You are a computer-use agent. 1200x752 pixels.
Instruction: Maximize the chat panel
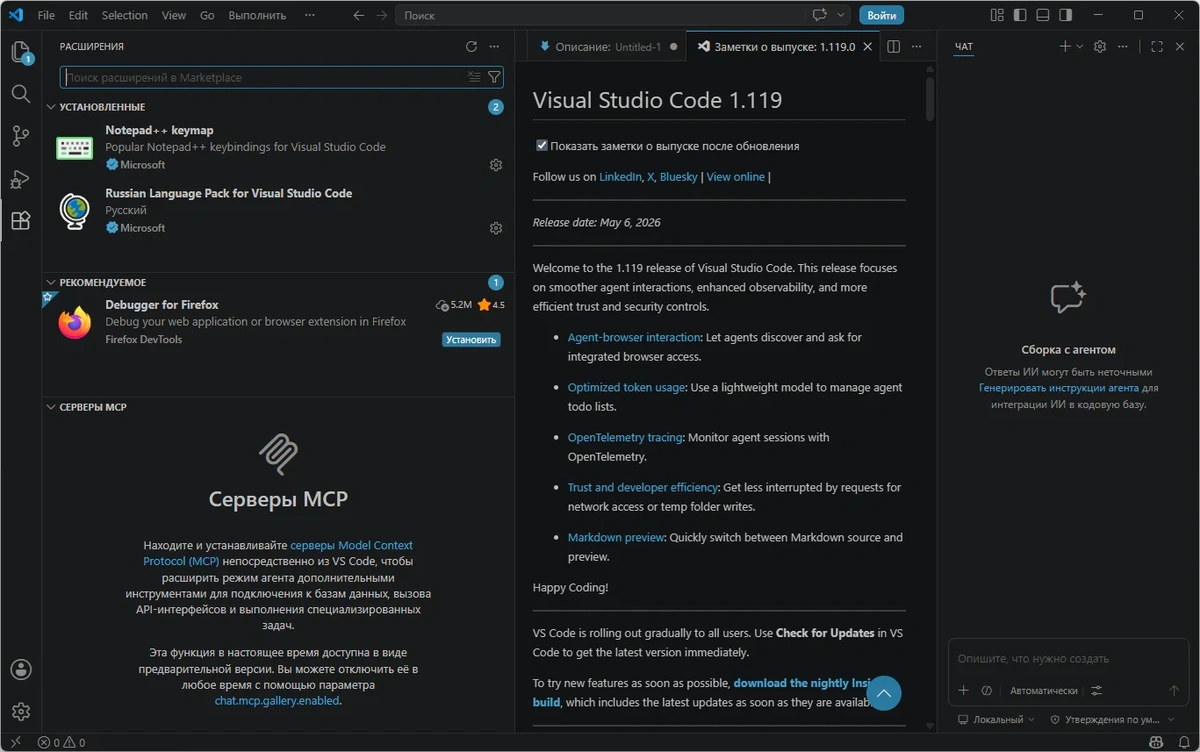point(1157,46)
